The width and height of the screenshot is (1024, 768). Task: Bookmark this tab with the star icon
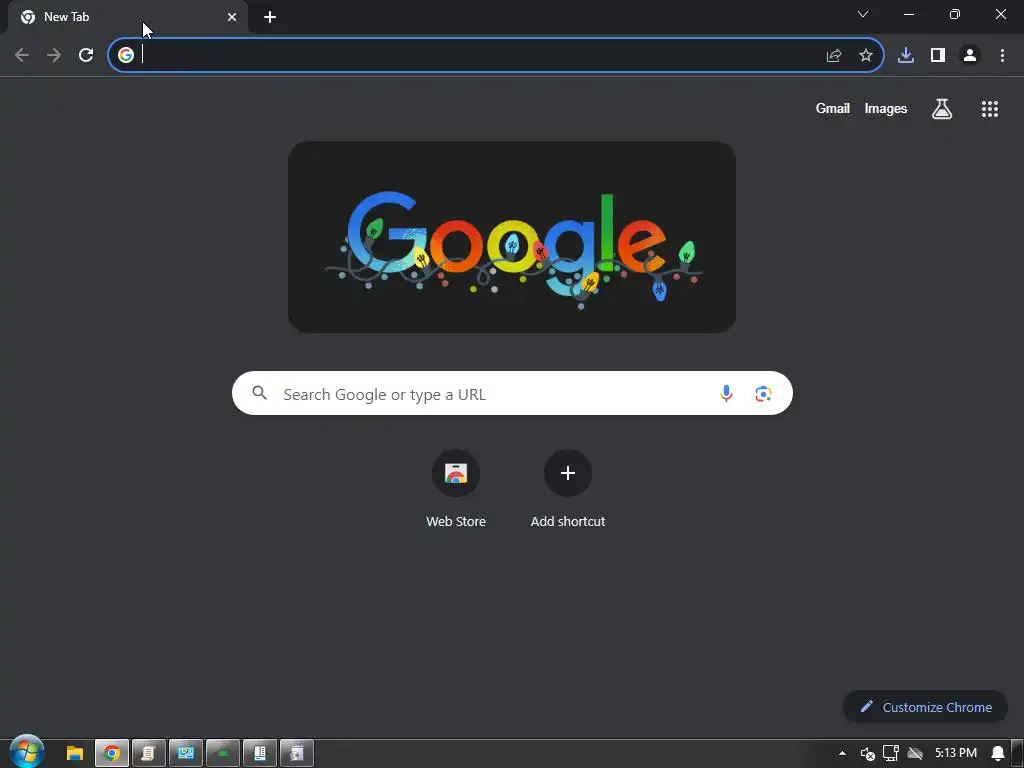point(865,56)
